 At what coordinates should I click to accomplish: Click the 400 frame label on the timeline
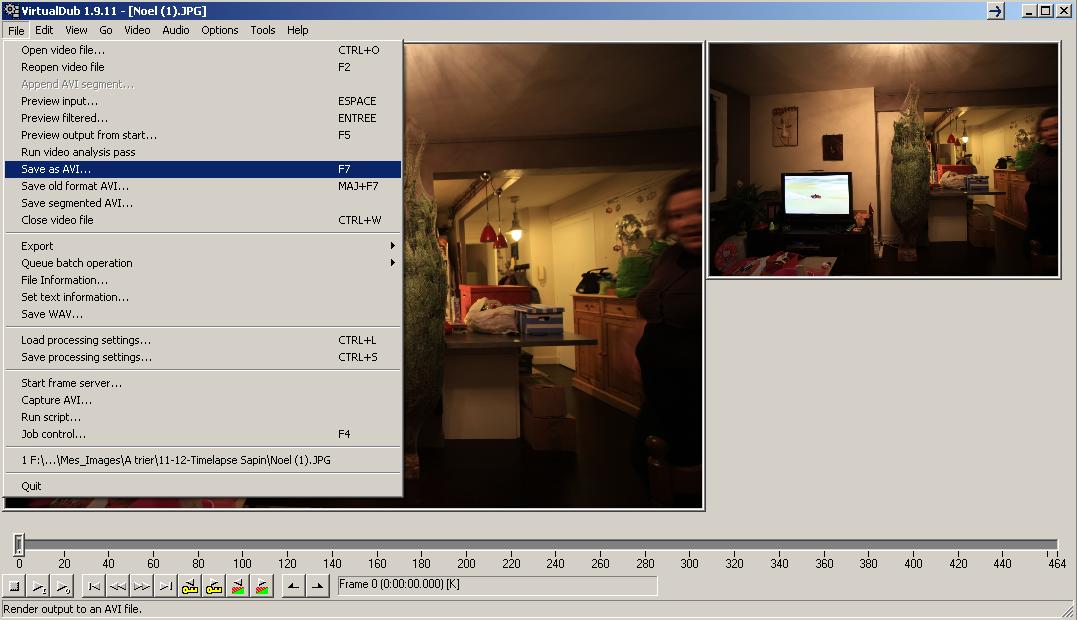[x=913, y=564]
